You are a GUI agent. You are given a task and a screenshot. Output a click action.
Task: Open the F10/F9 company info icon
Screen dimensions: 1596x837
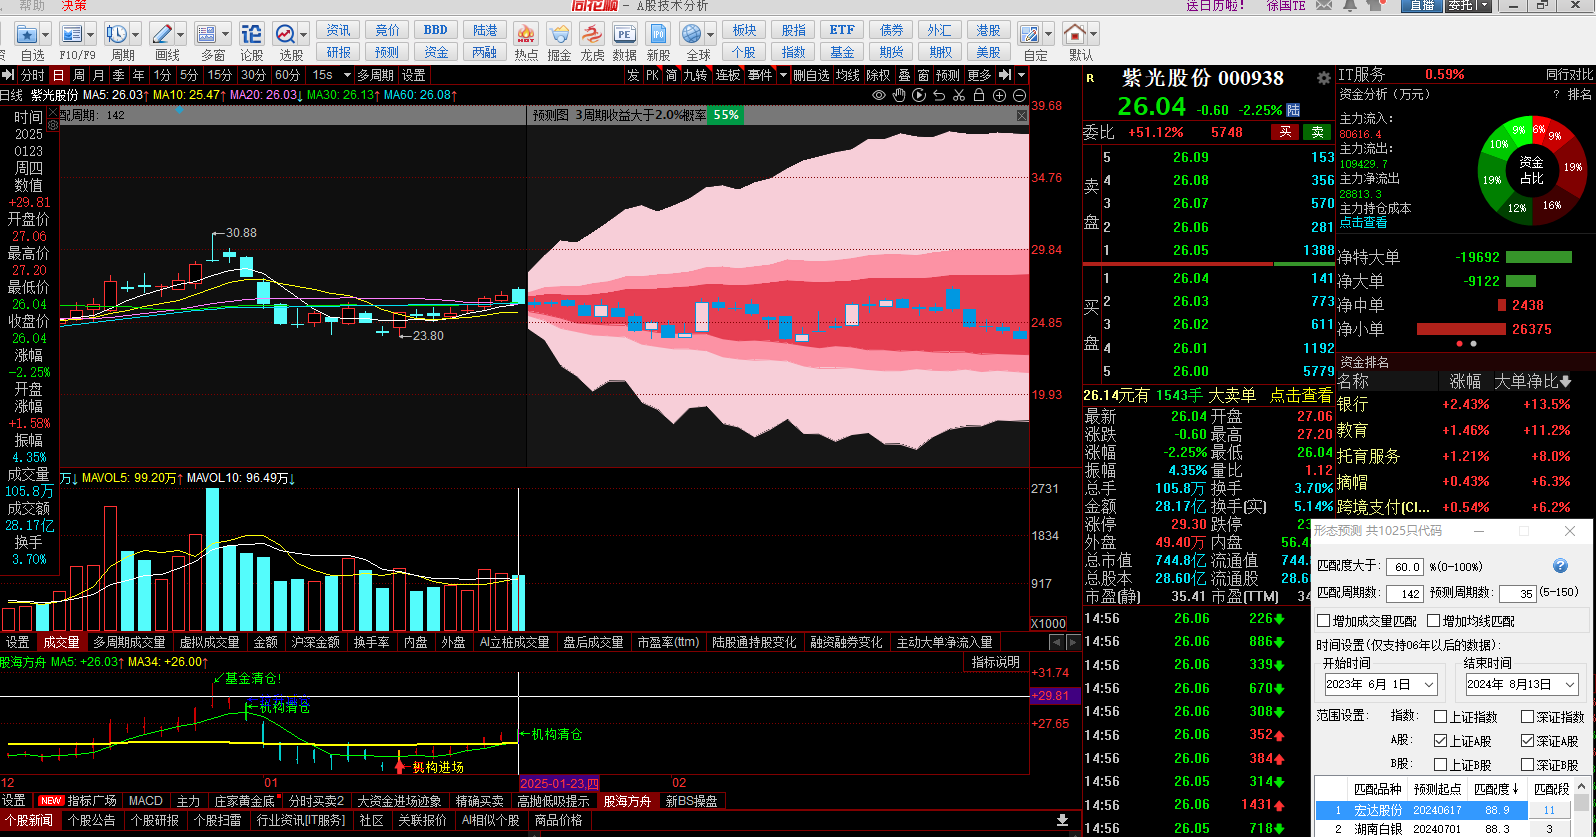click(x=72, y=34)
